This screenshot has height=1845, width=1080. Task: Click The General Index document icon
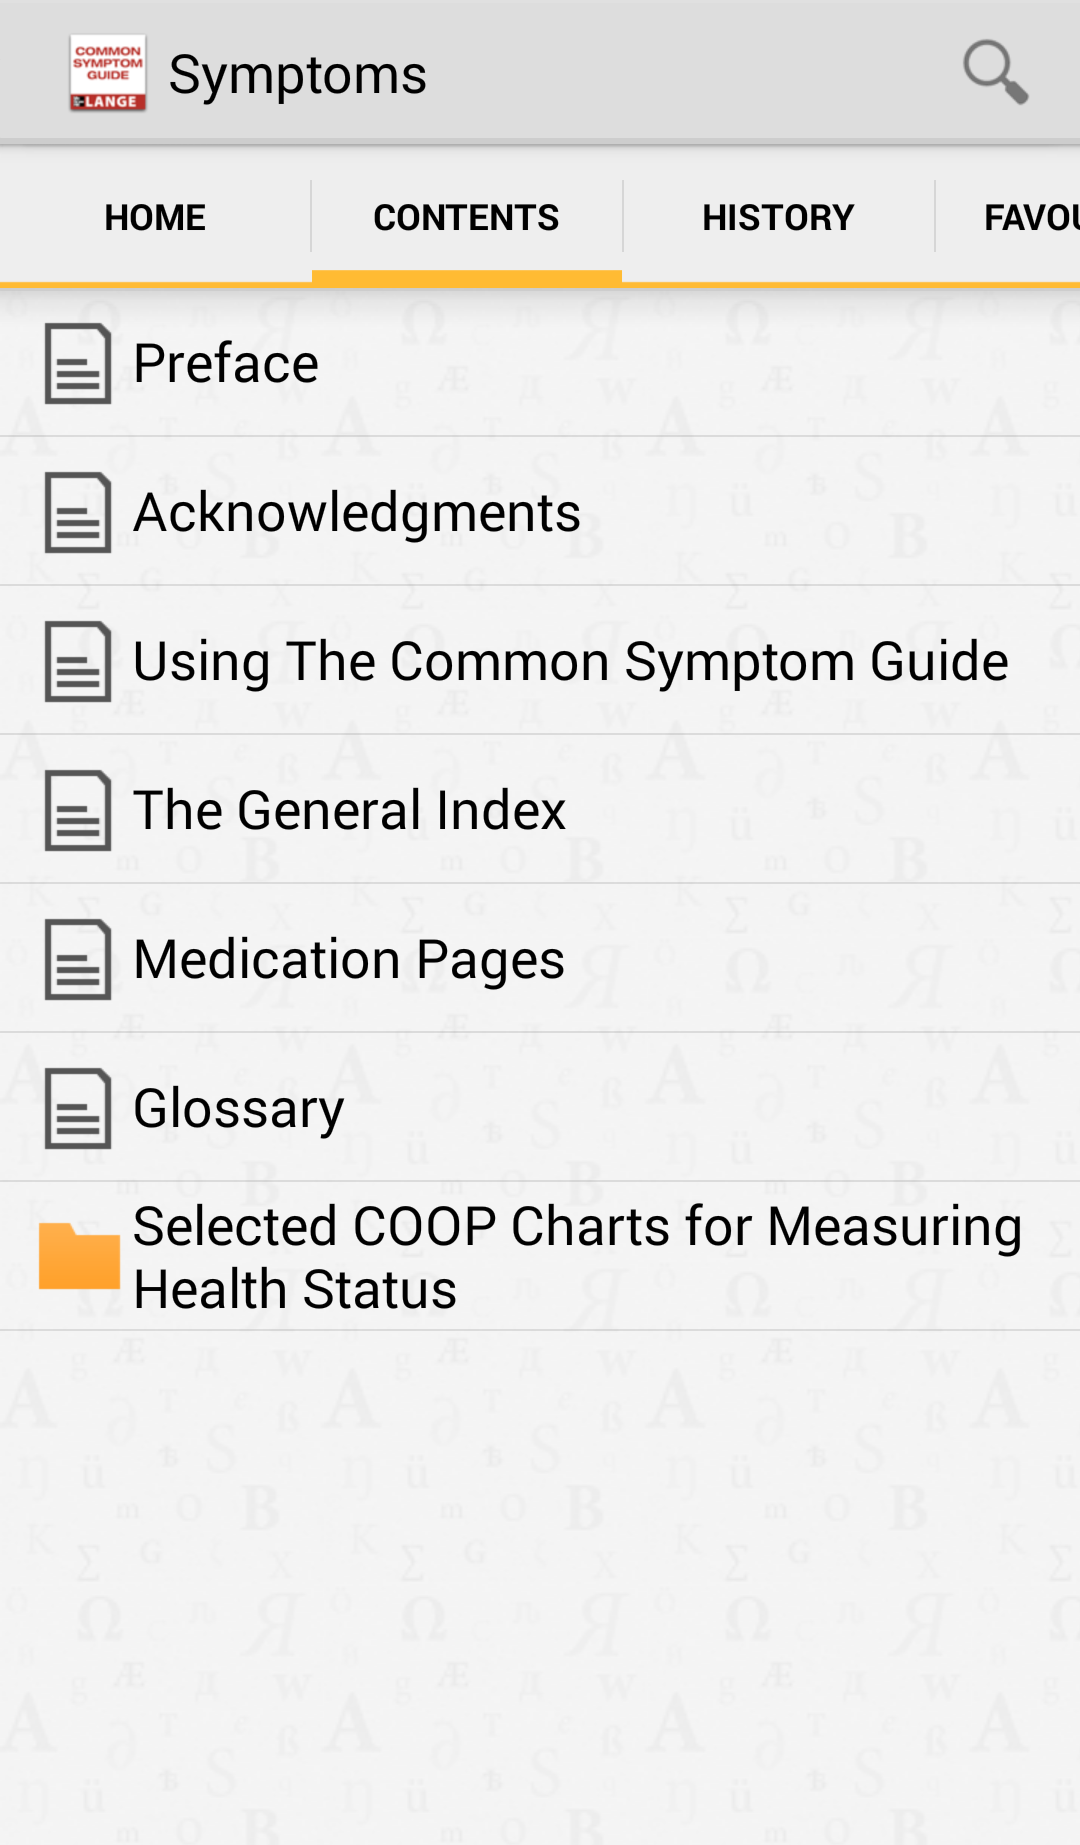(78, 810)
